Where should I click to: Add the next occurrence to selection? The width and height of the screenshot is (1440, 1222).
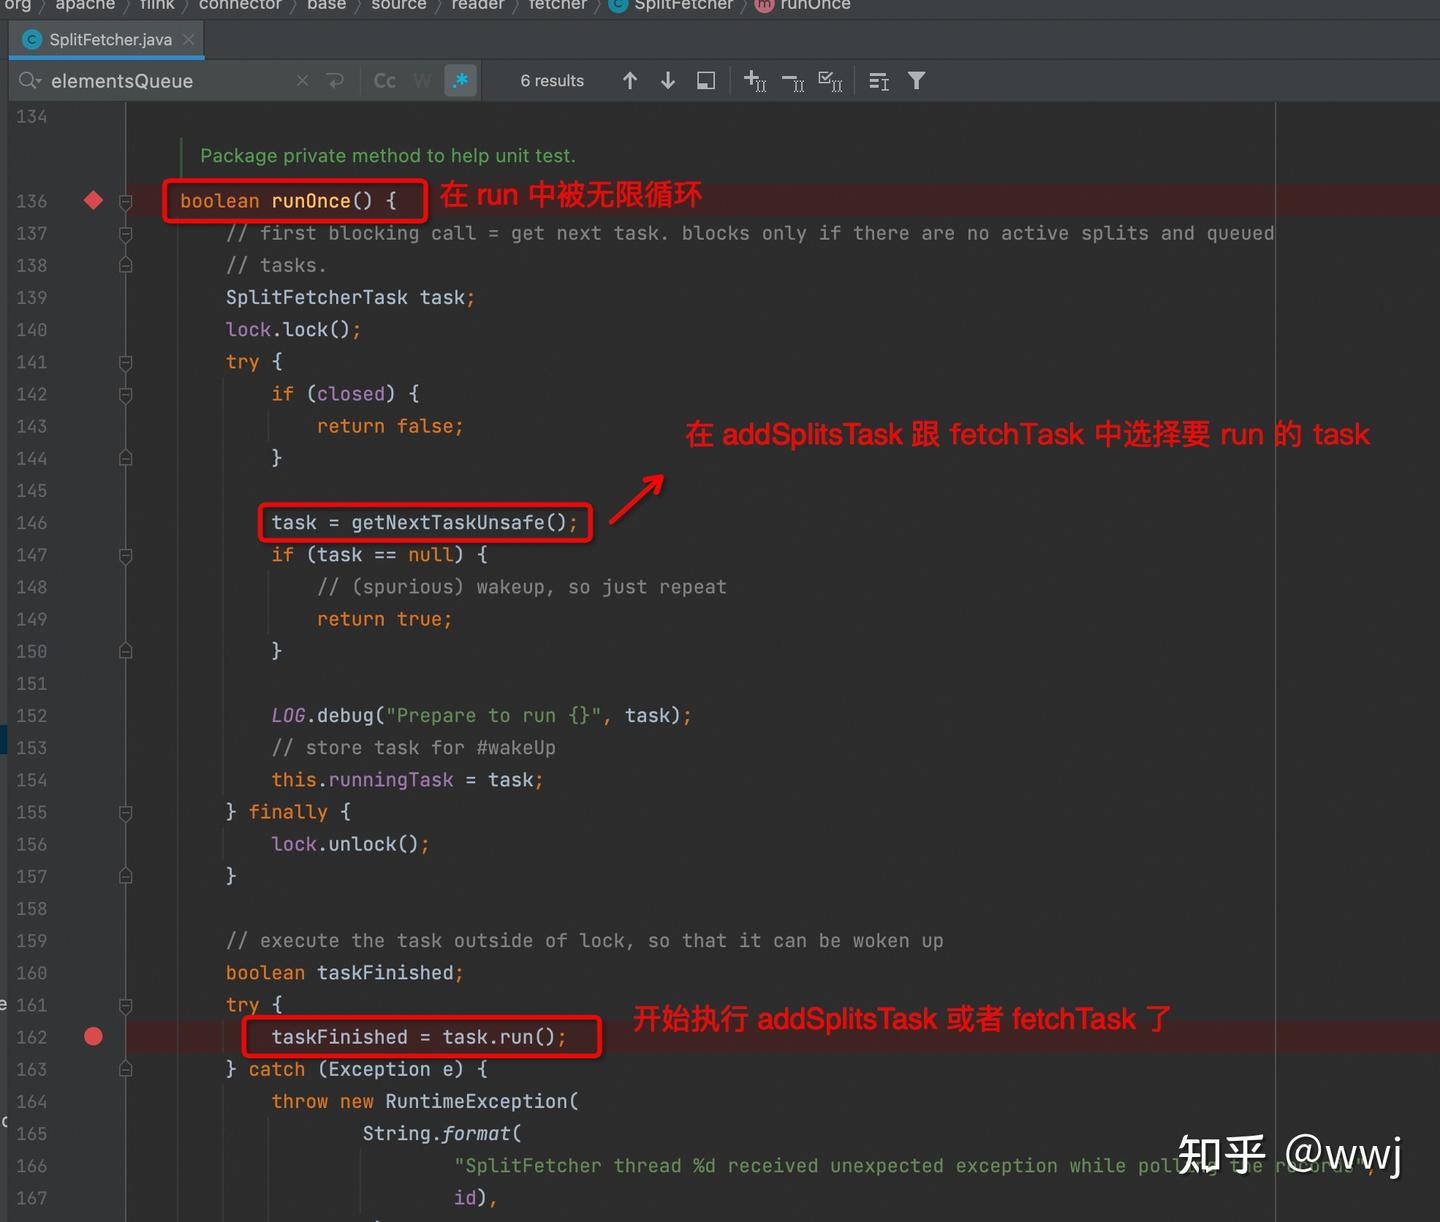tap(755, 81)
